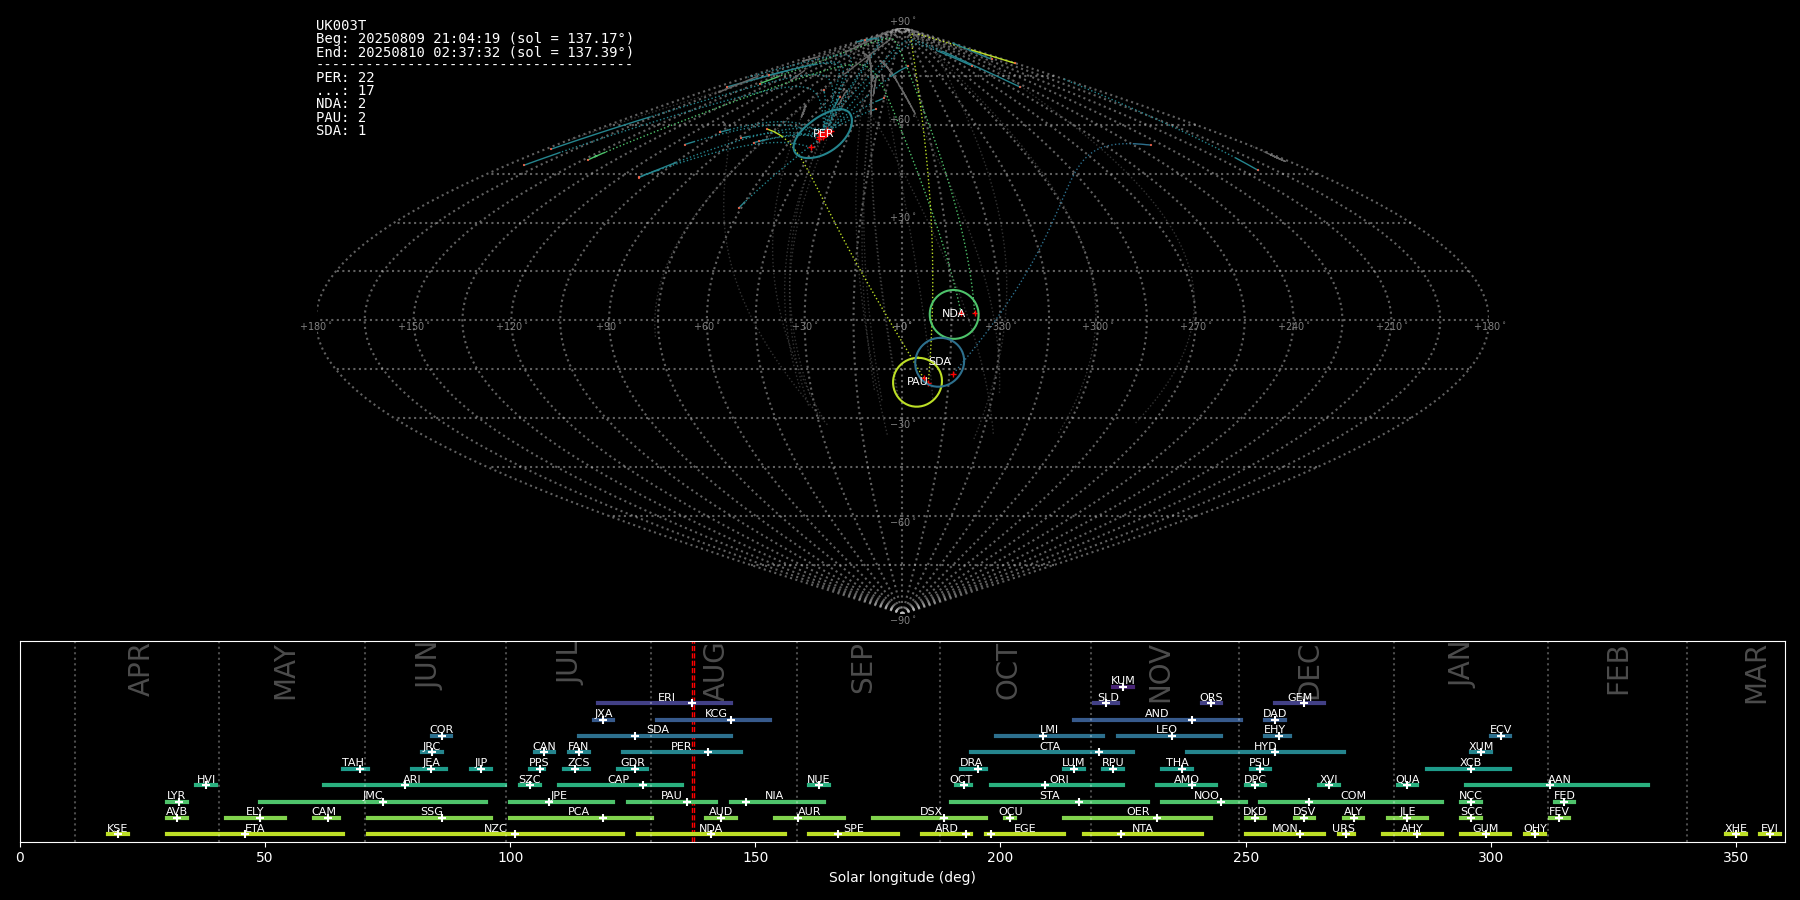1800x900 pixels.
Task: Click the 'Solar longitude (deg)' axis label
Action: coord(902,877)
